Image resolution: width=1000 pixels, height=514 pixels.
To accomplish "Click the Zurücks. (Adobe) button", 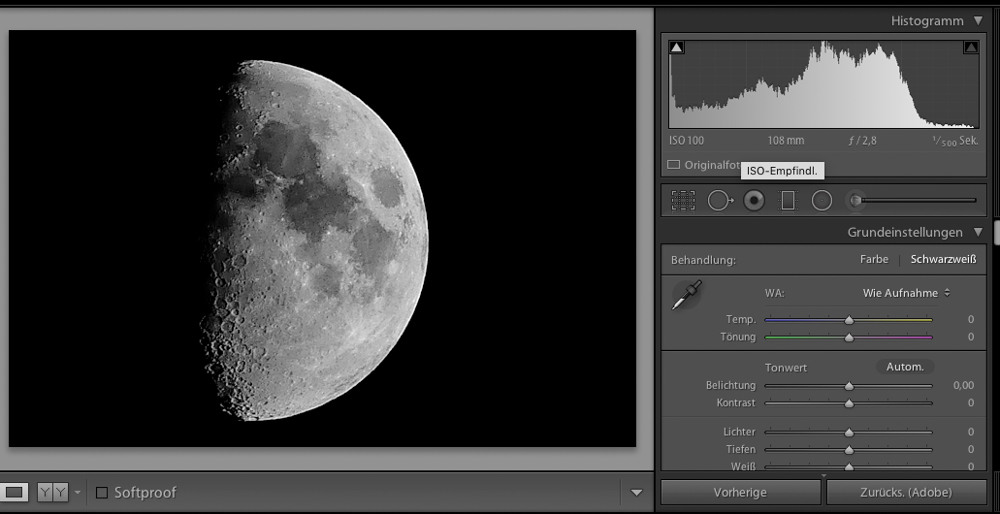I will tap(906, 492).
